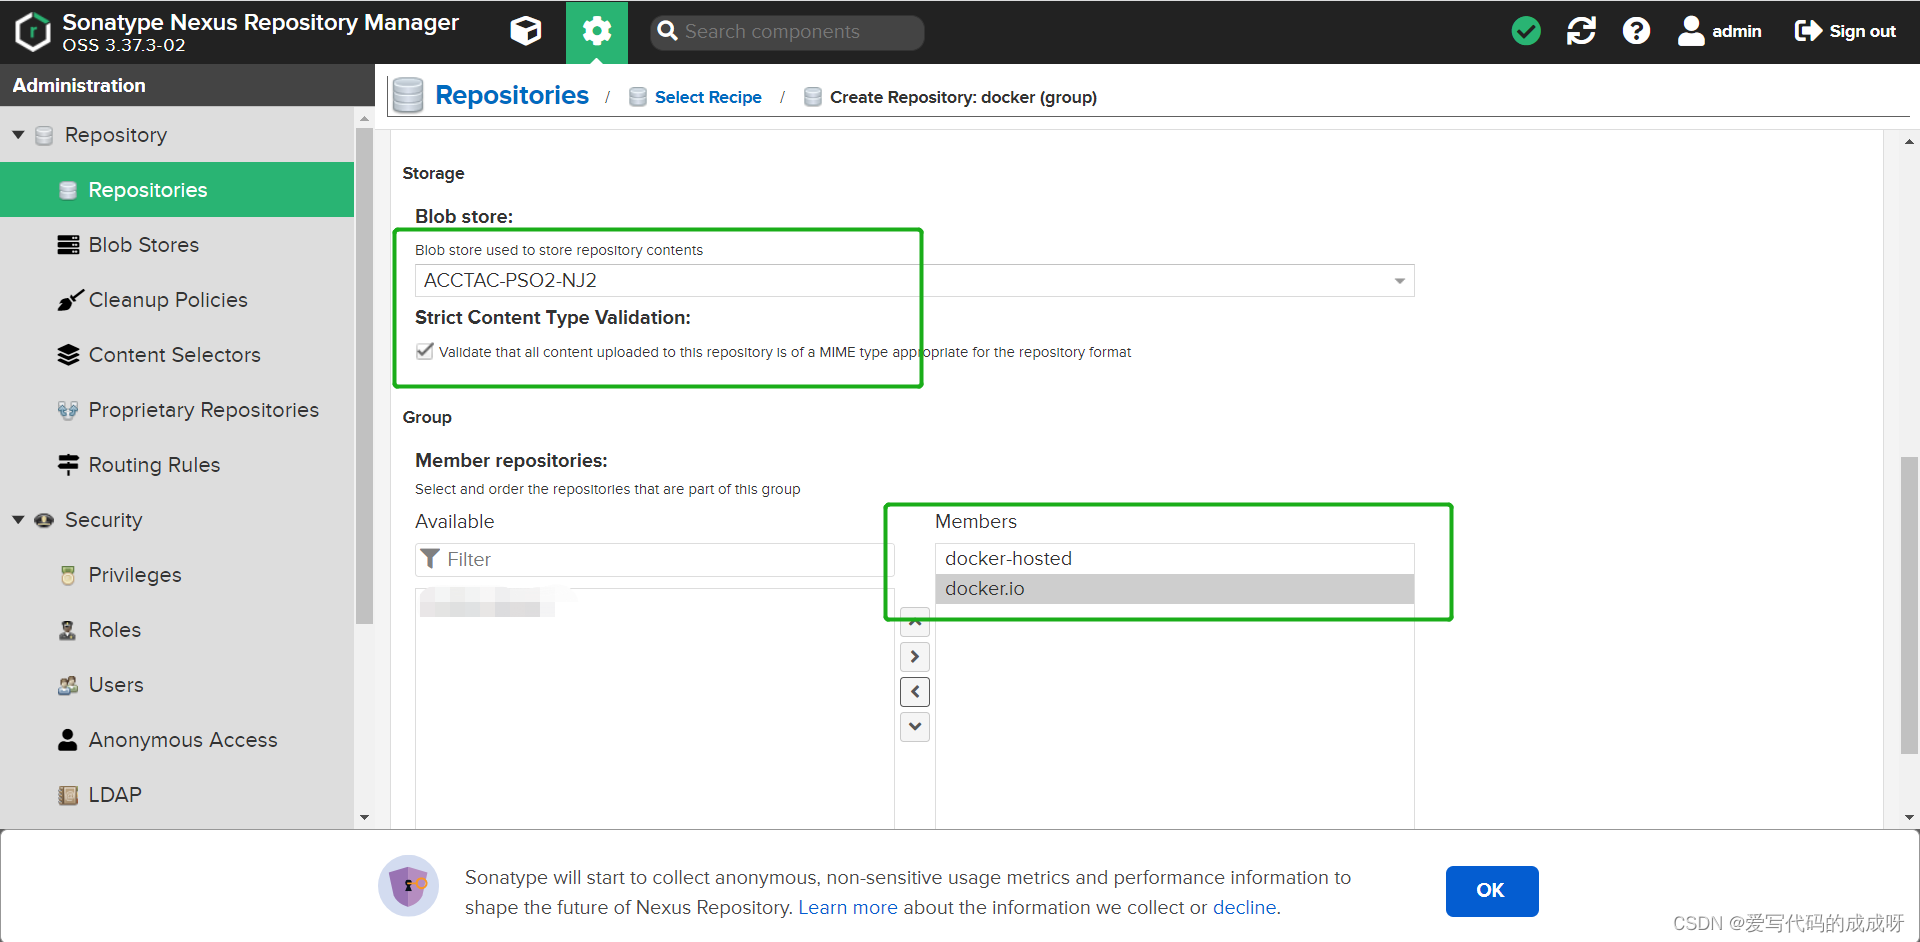Image resolution: width=1920 pixels, height=942 pixels.
Task: Open the Browse cube icon in header
Action: point(526,31)
